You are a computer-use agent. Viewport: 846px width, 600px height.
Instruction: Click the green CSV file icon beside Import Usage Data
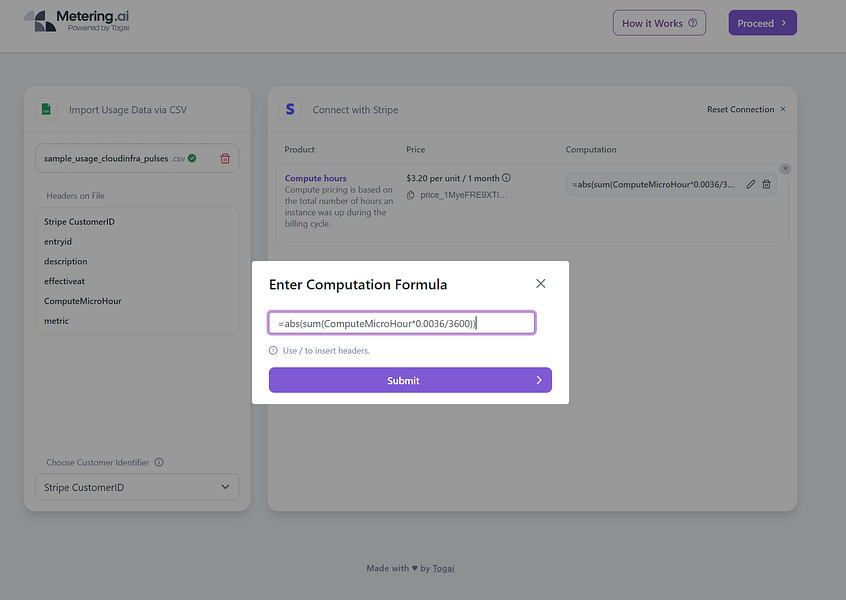(47, 109)
